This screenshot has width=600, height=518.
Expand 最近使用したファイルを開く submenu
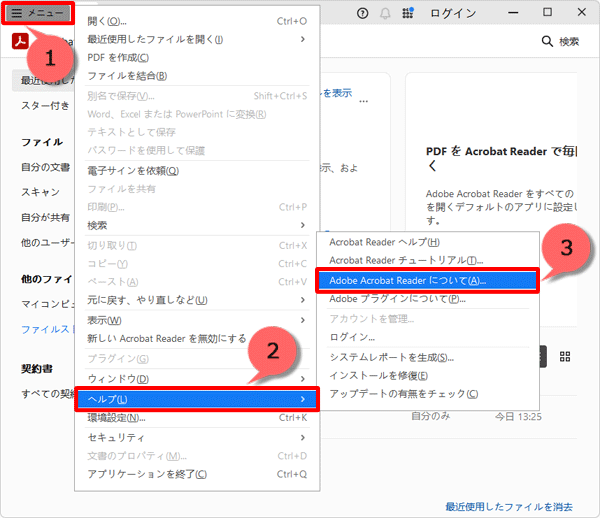[197, 39]
